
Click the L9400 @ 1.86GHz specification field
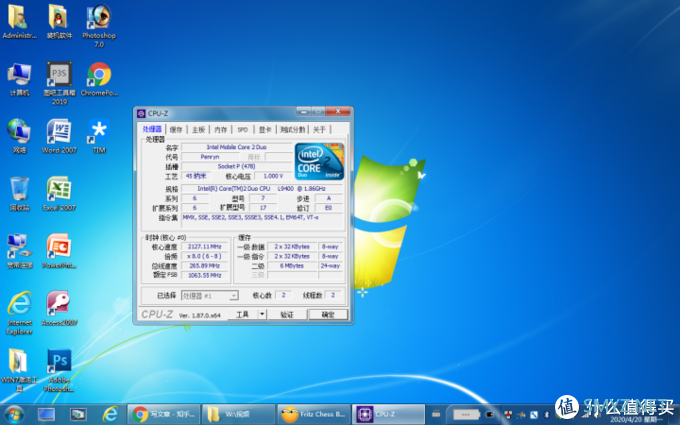(262, 189)
